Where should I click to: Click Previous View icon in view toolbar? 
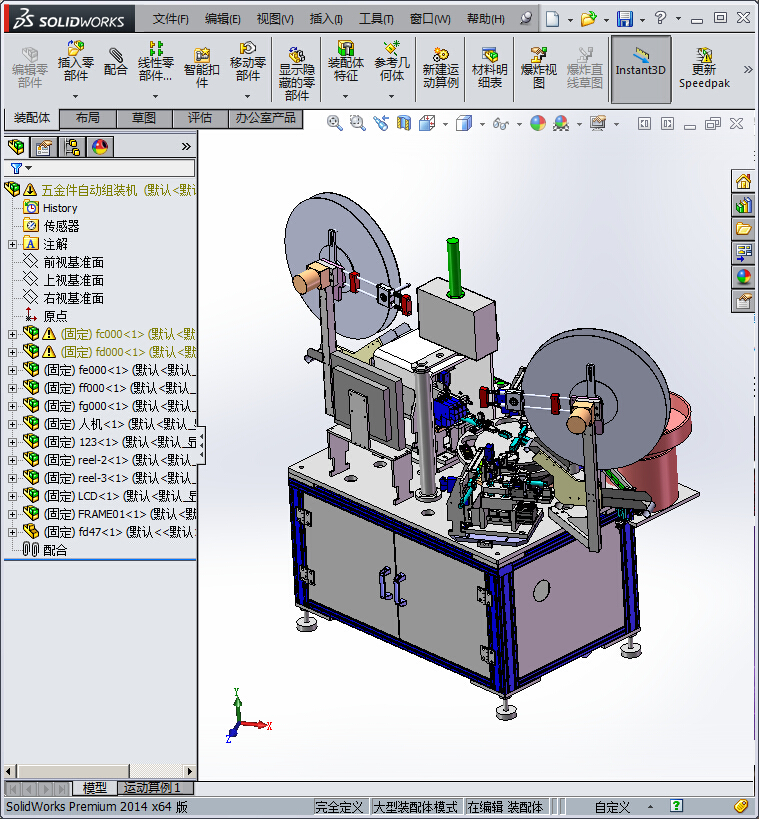tap(381, 123)
